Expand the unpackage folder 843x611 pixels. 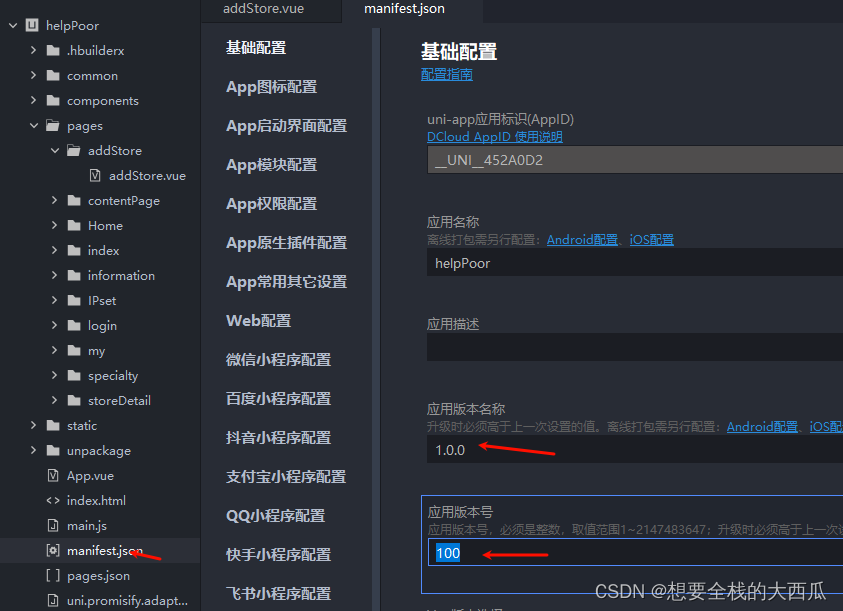[x=31, y=450]
